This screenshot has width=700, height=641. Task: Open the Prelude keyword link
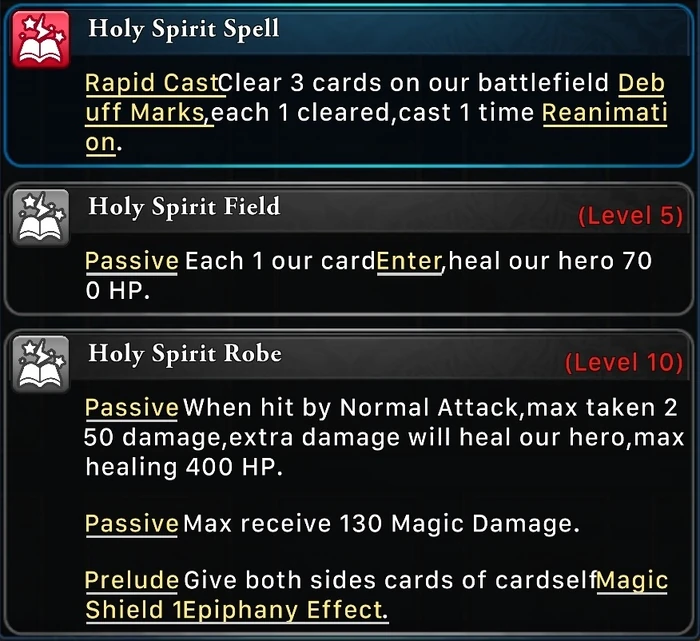point(132,581)
